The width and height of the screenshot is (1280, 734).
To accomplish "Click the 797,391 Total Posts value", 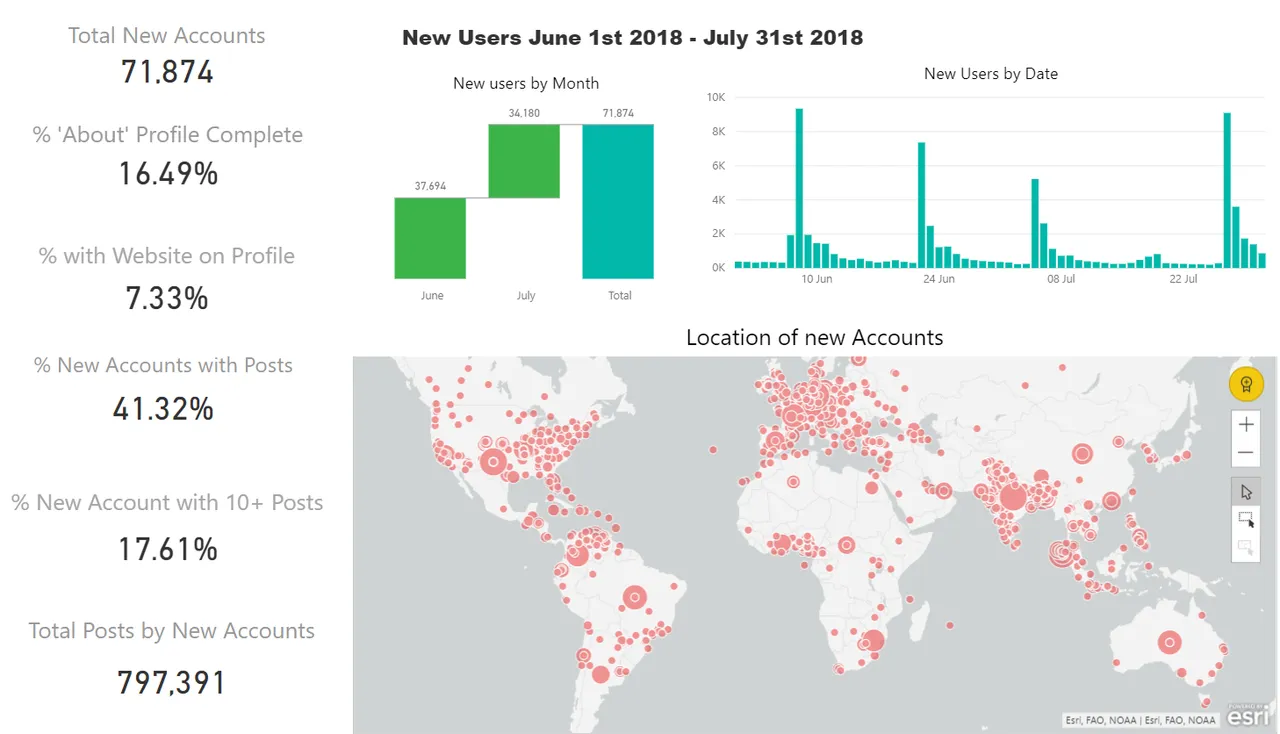I will coord(171,682).
